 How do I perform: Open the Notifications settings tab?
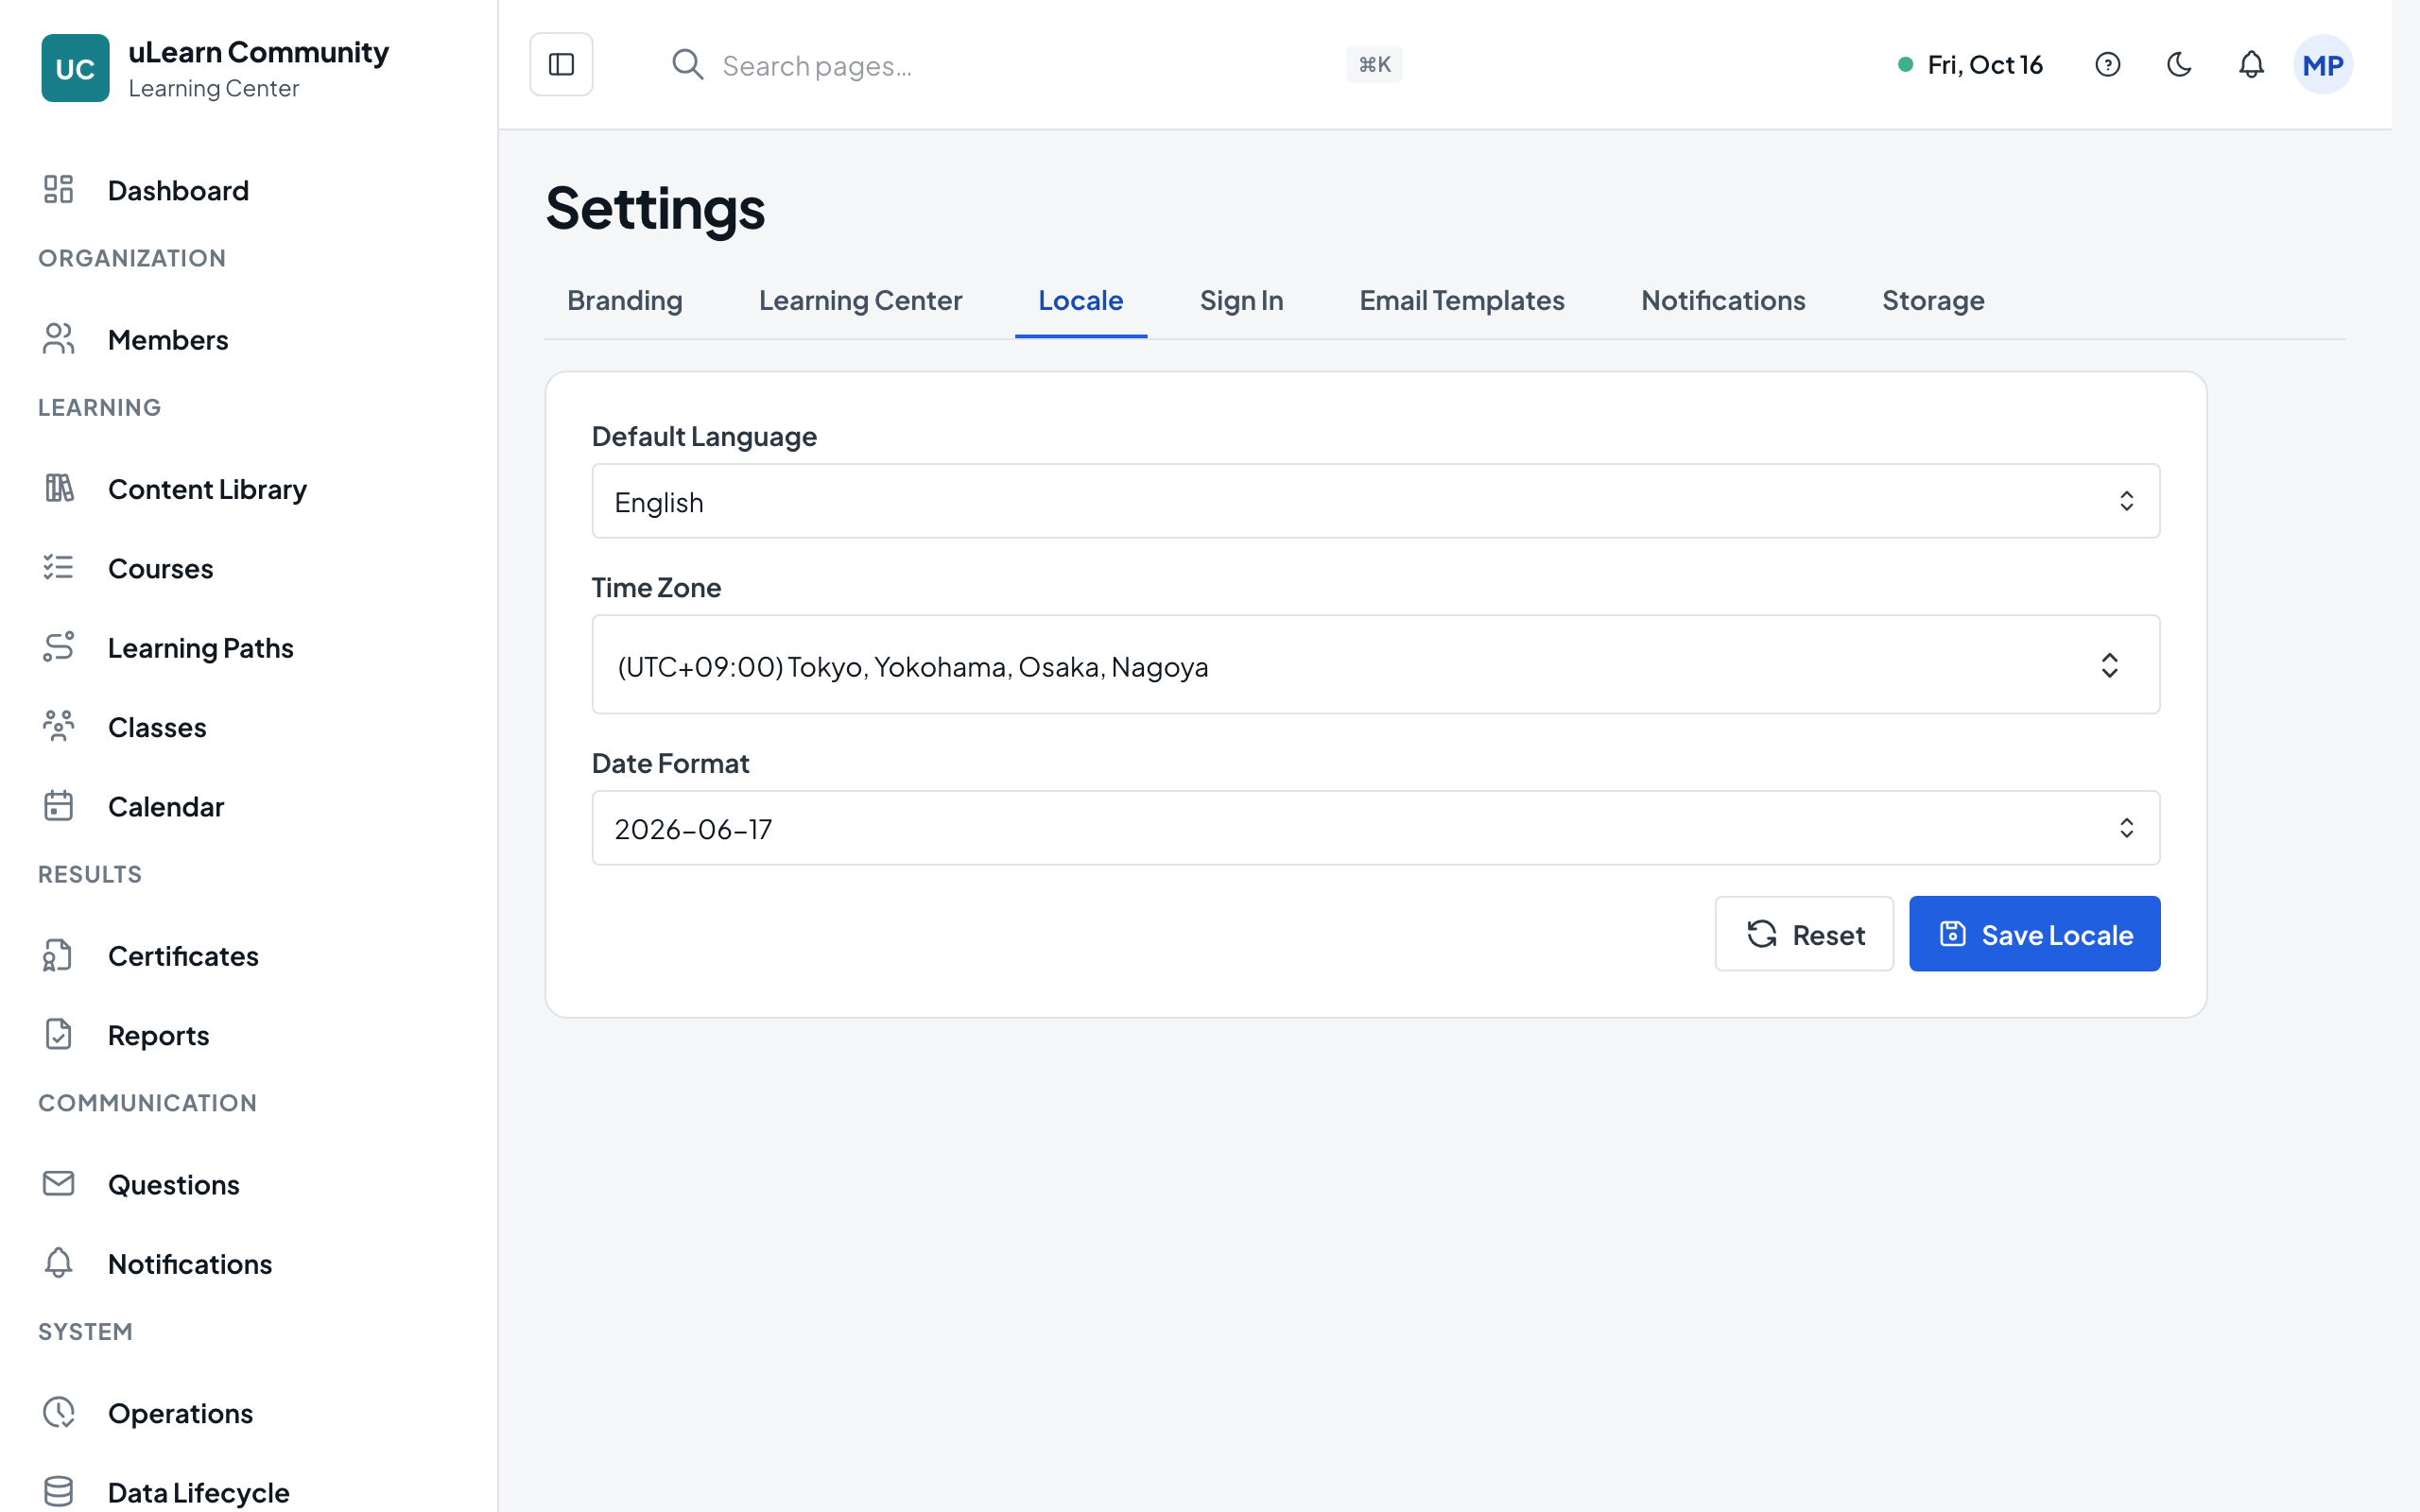point(1723,300)
